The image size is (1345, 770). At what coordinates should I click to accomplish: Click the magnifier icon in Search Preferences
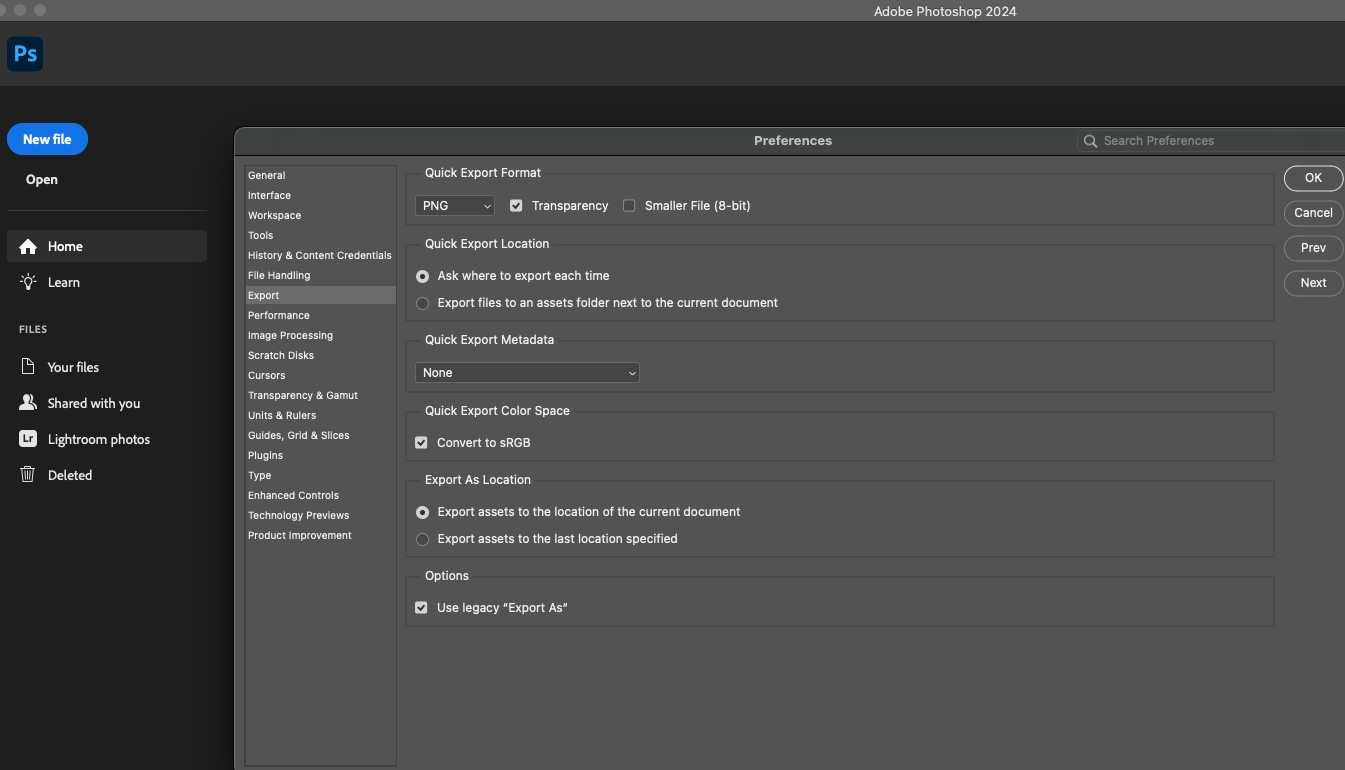point(1090,140)
